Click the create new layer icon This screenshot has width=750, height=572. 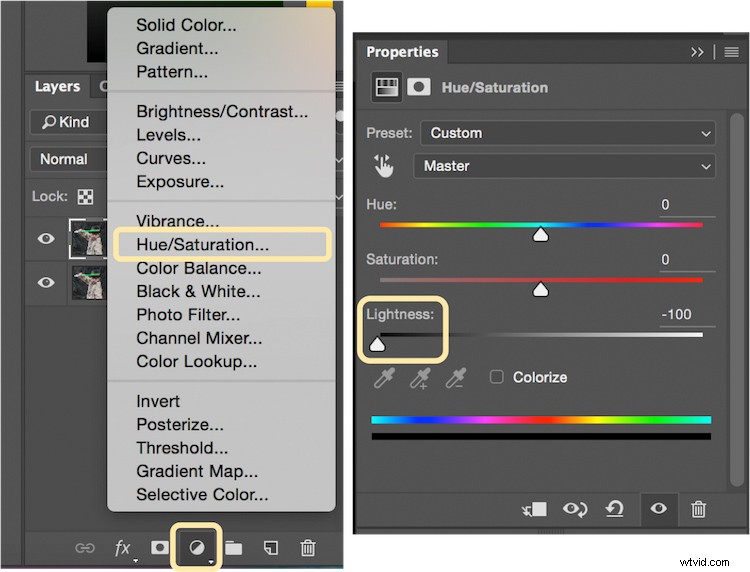(270, 547)
